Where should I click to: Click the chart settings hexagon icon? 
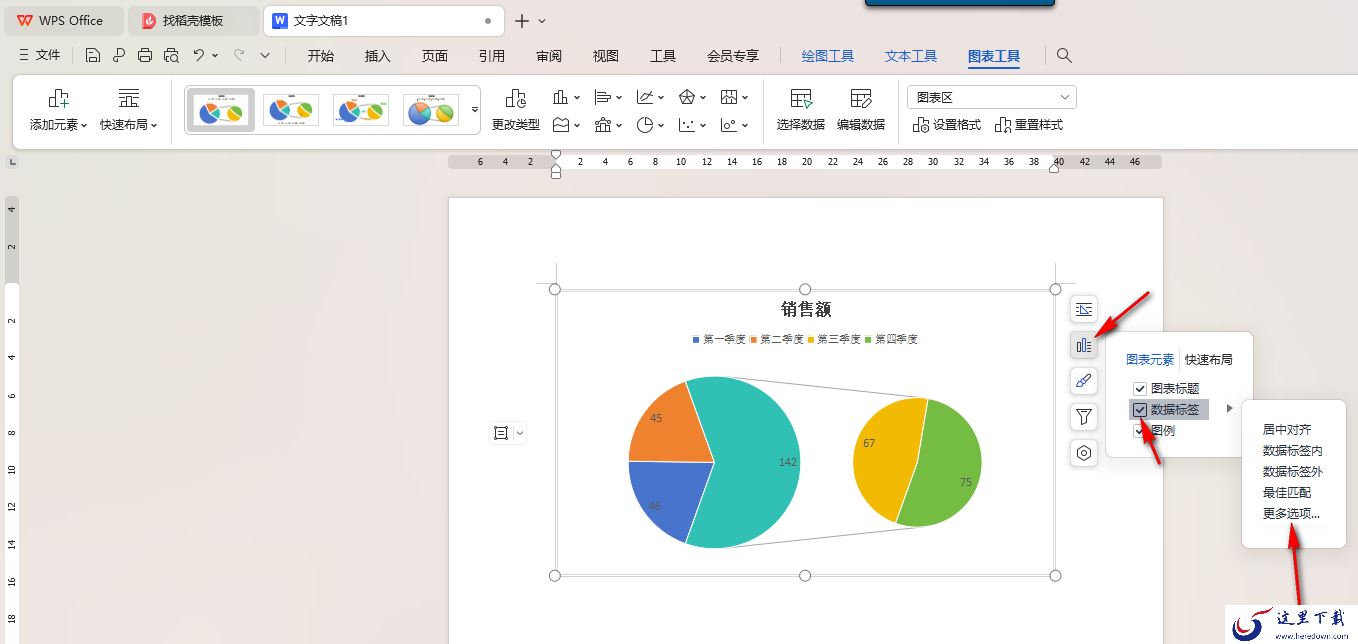pos(1084,453)
